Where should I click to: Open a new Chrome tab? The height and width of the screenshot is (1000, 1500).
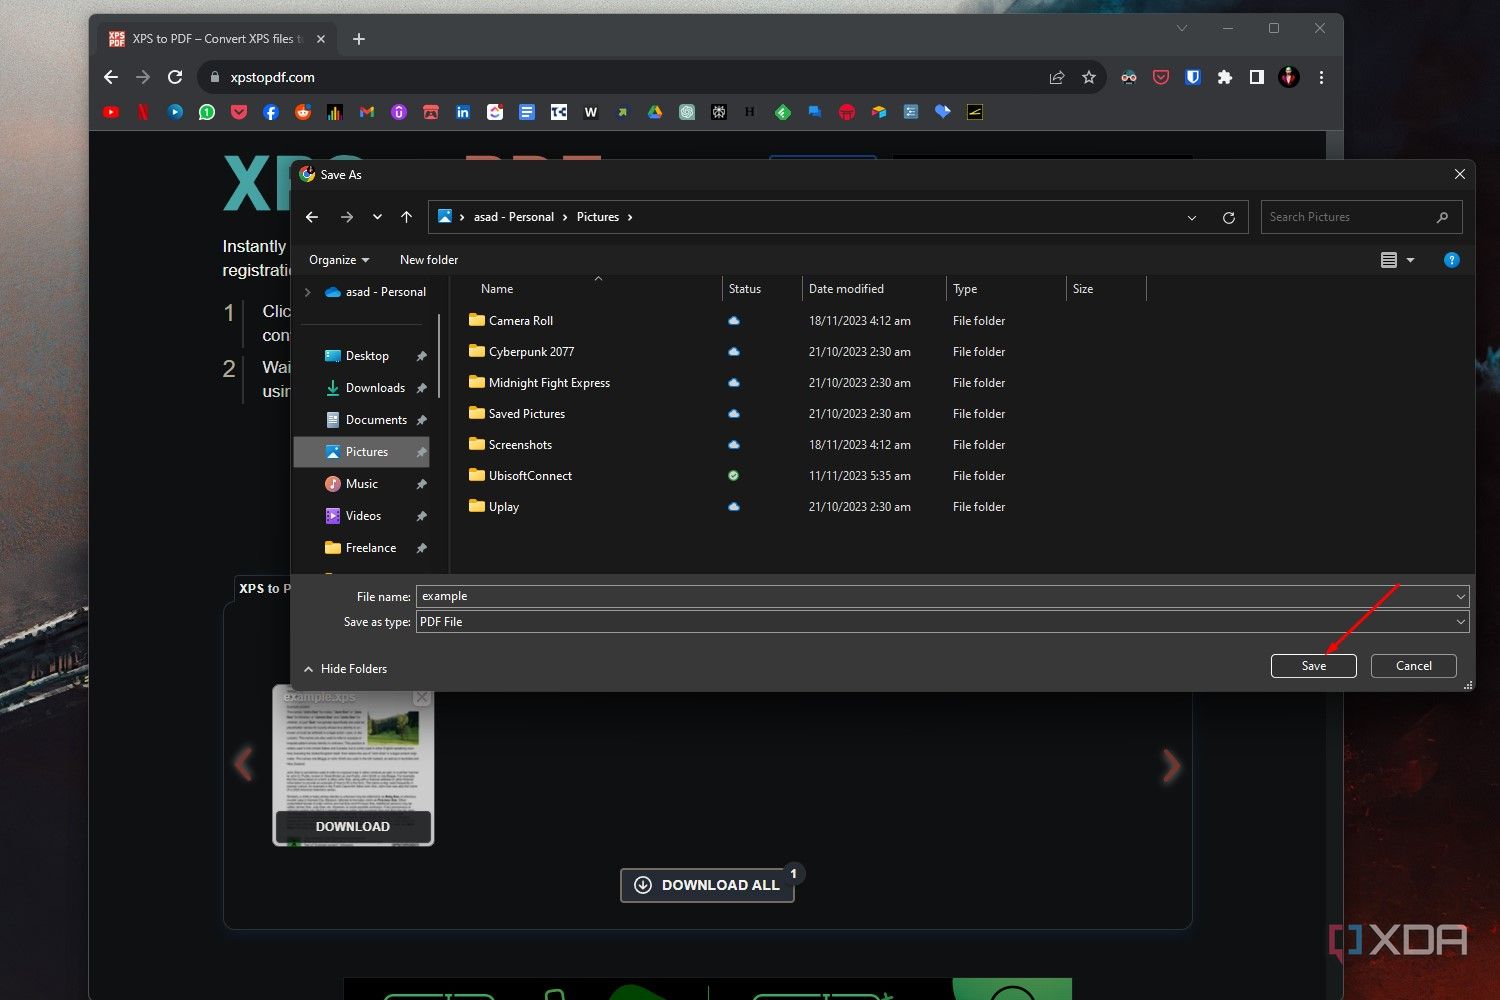(359, 39)
